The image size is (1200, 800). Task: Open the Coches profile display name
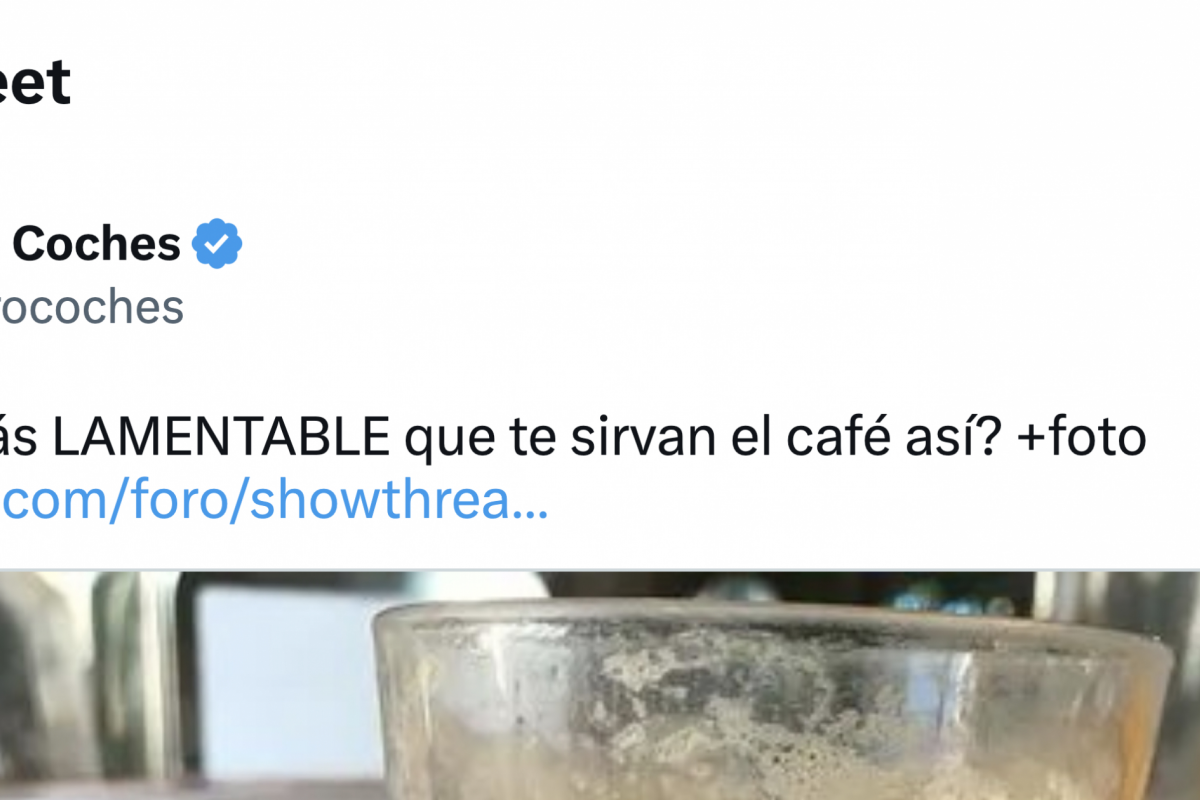coord(96,244)
